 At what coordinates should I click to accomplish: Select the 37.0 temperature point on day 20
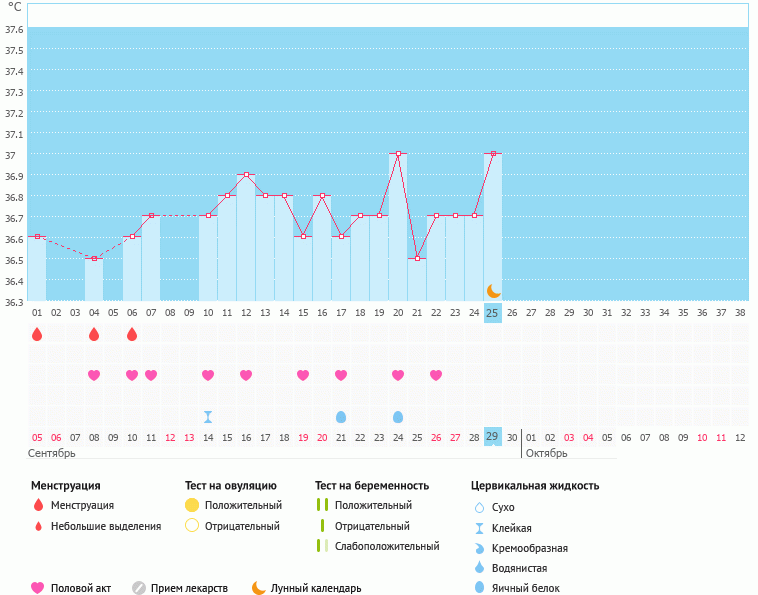(398, 154)
